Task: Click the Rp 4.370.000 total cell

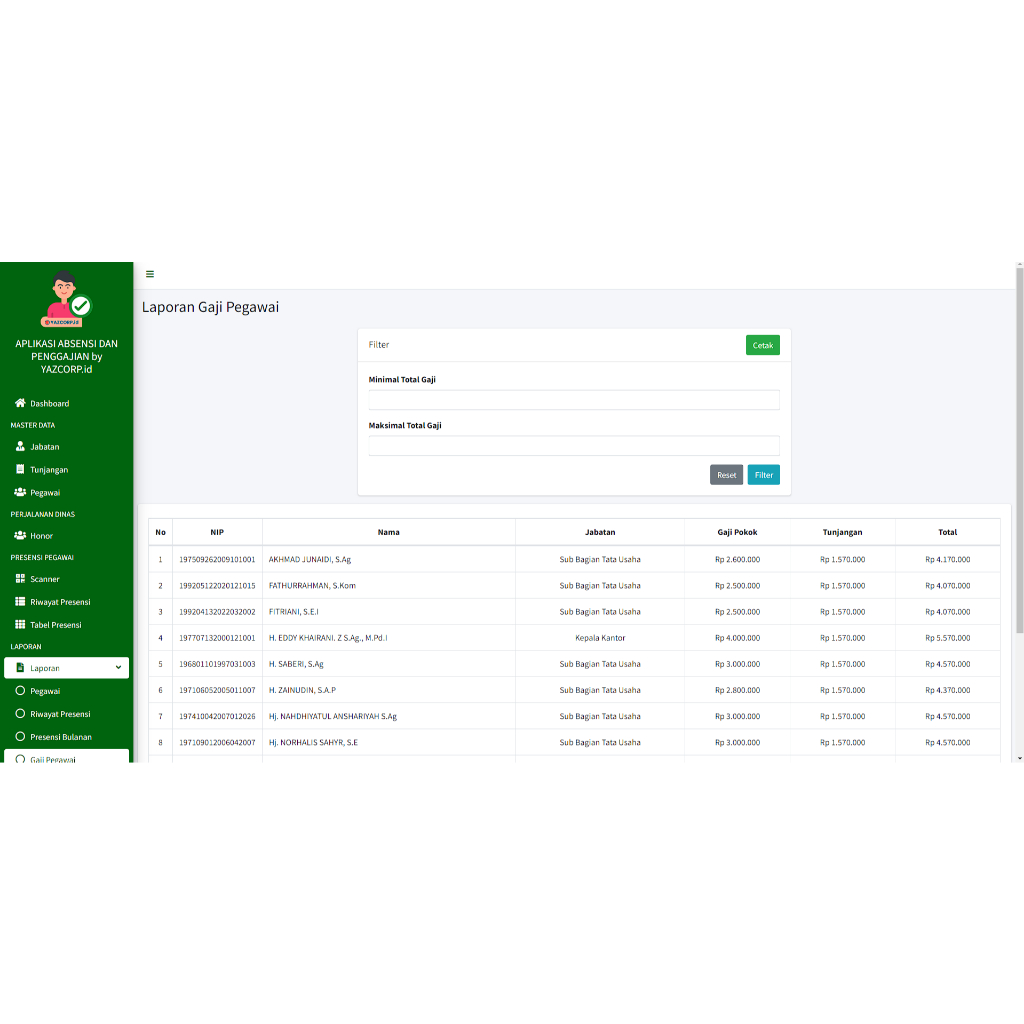Action: [948, 690]
